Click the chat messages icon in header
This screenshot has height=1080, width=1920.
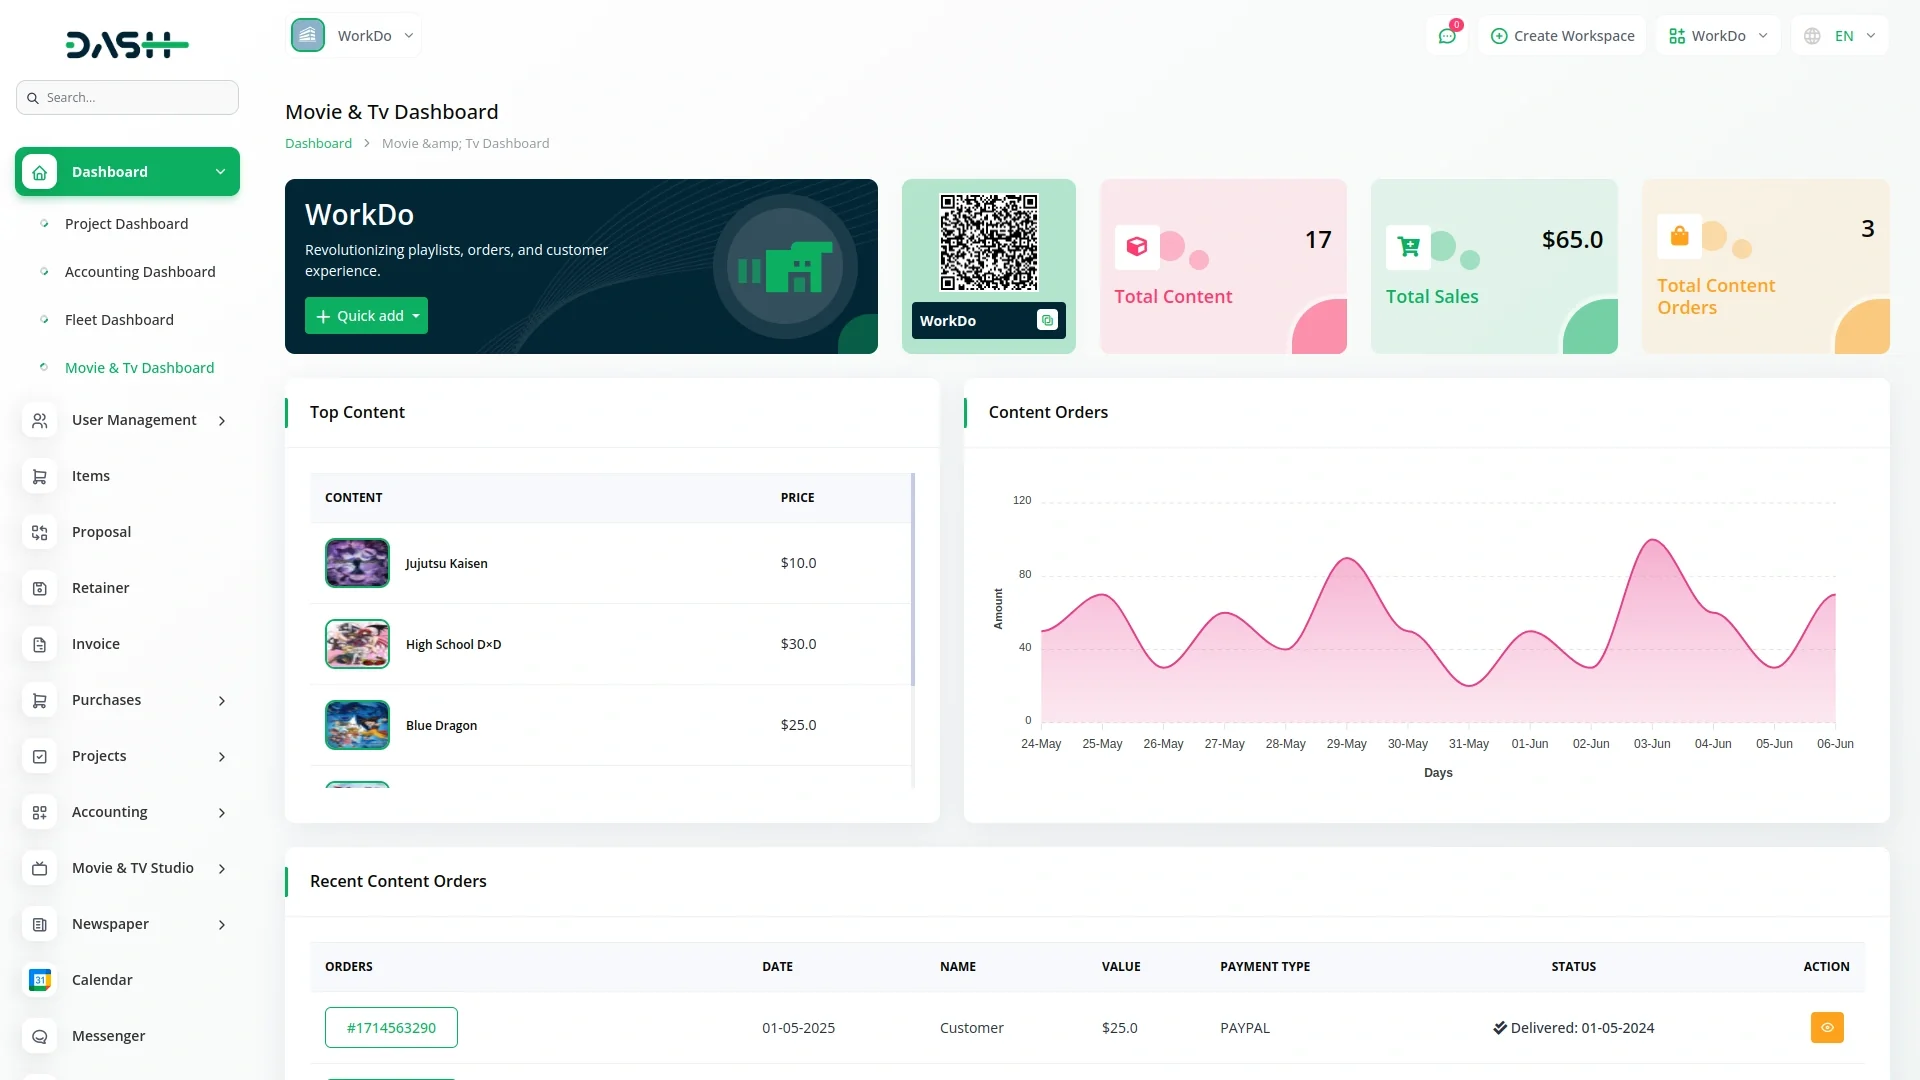[x=1447, y=36]
